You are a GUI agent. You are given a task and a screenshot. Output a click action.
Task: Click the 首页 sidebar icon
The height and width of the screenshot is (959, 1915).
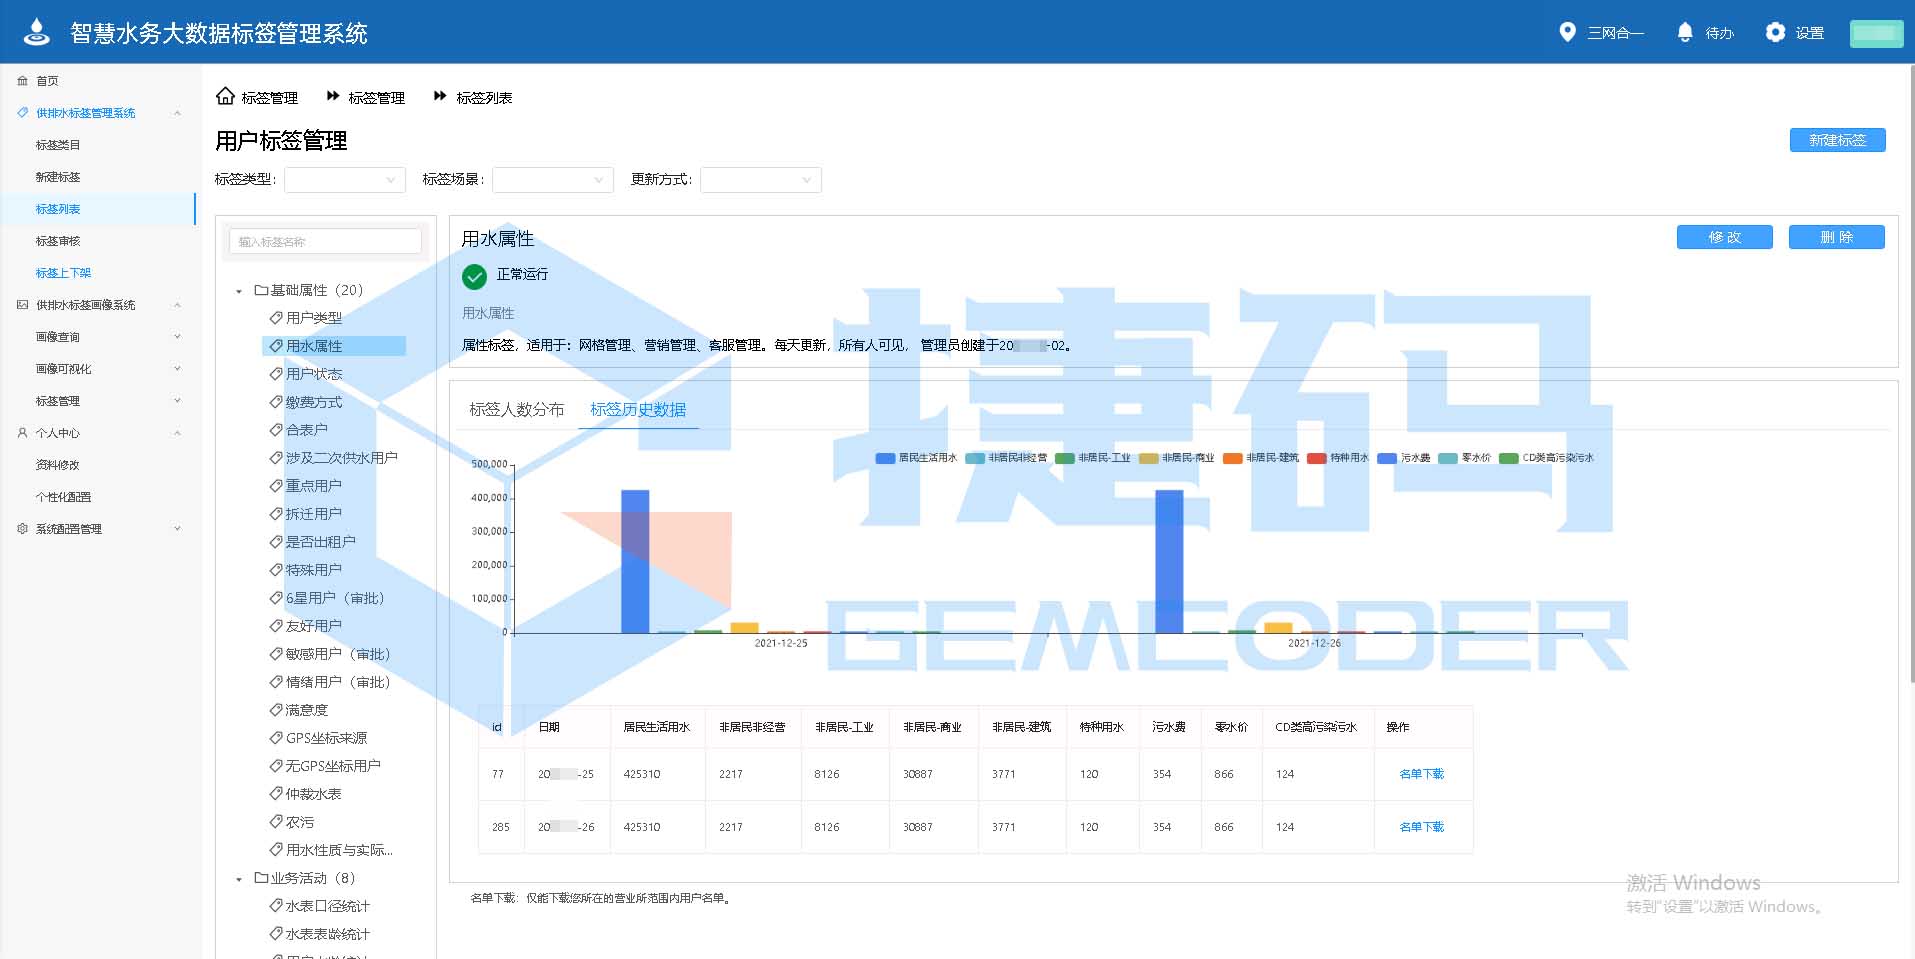[22, 81]
